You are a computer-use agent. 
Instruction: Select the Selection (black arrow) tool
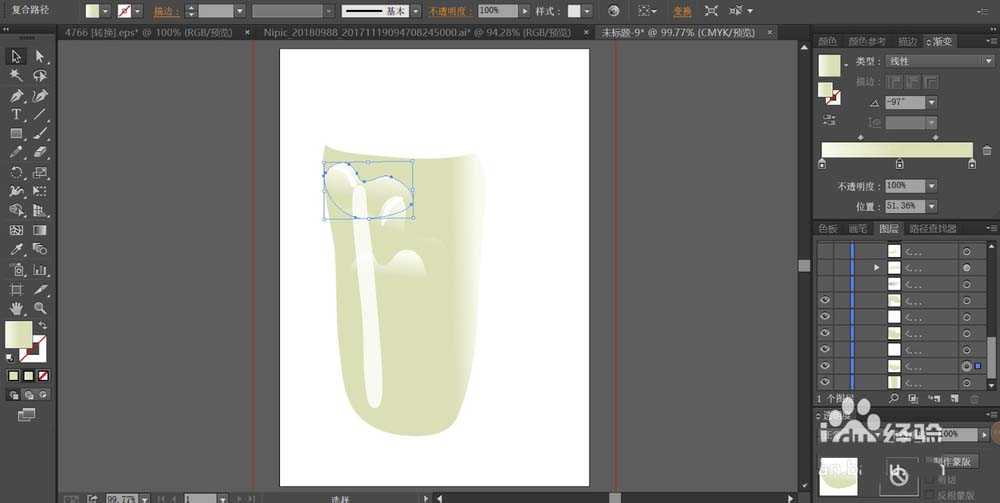coord(17,56)
